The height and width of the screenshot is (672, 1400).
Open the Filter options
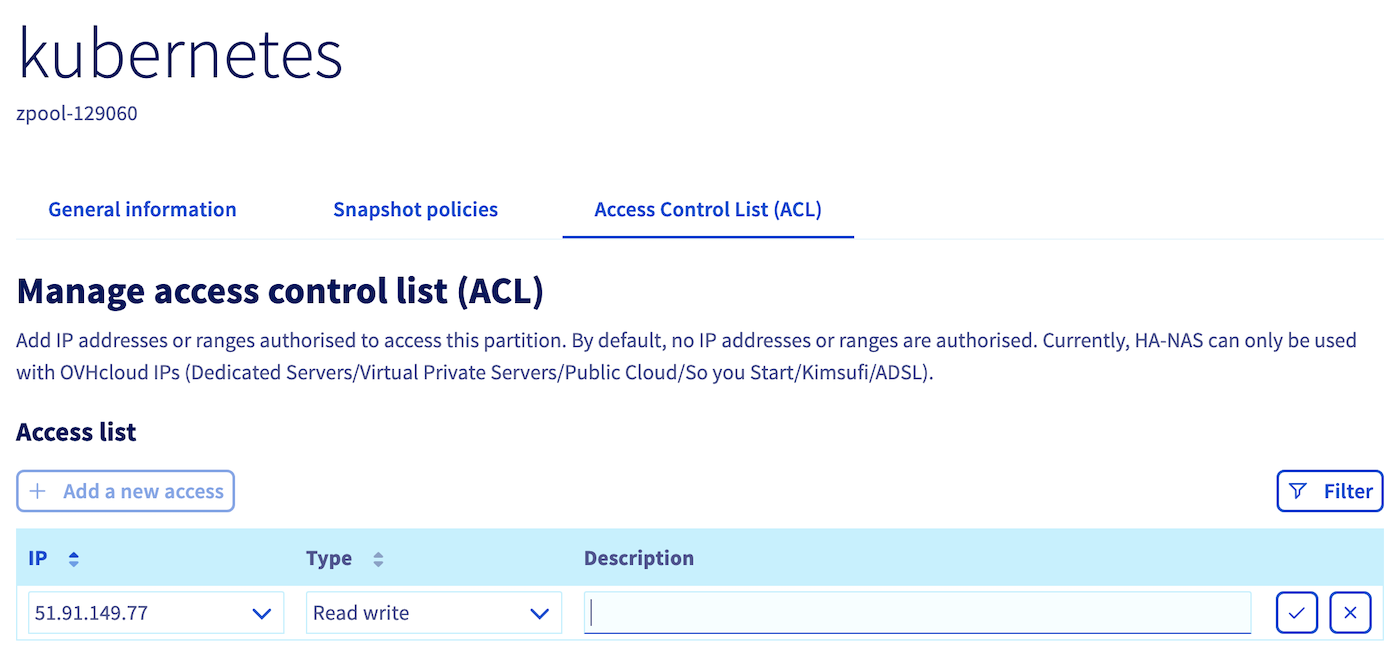[1330, 491]
